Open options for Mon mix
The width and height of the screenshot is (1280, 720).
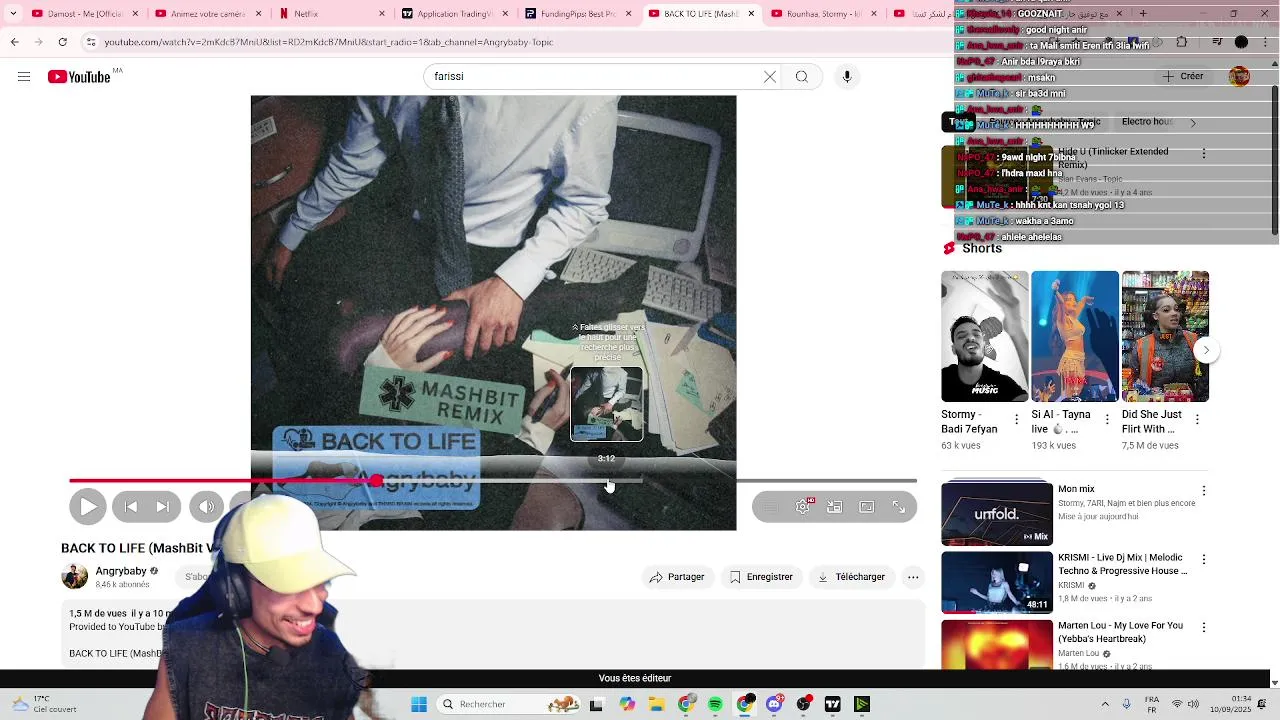click(x=1204, y=491)
